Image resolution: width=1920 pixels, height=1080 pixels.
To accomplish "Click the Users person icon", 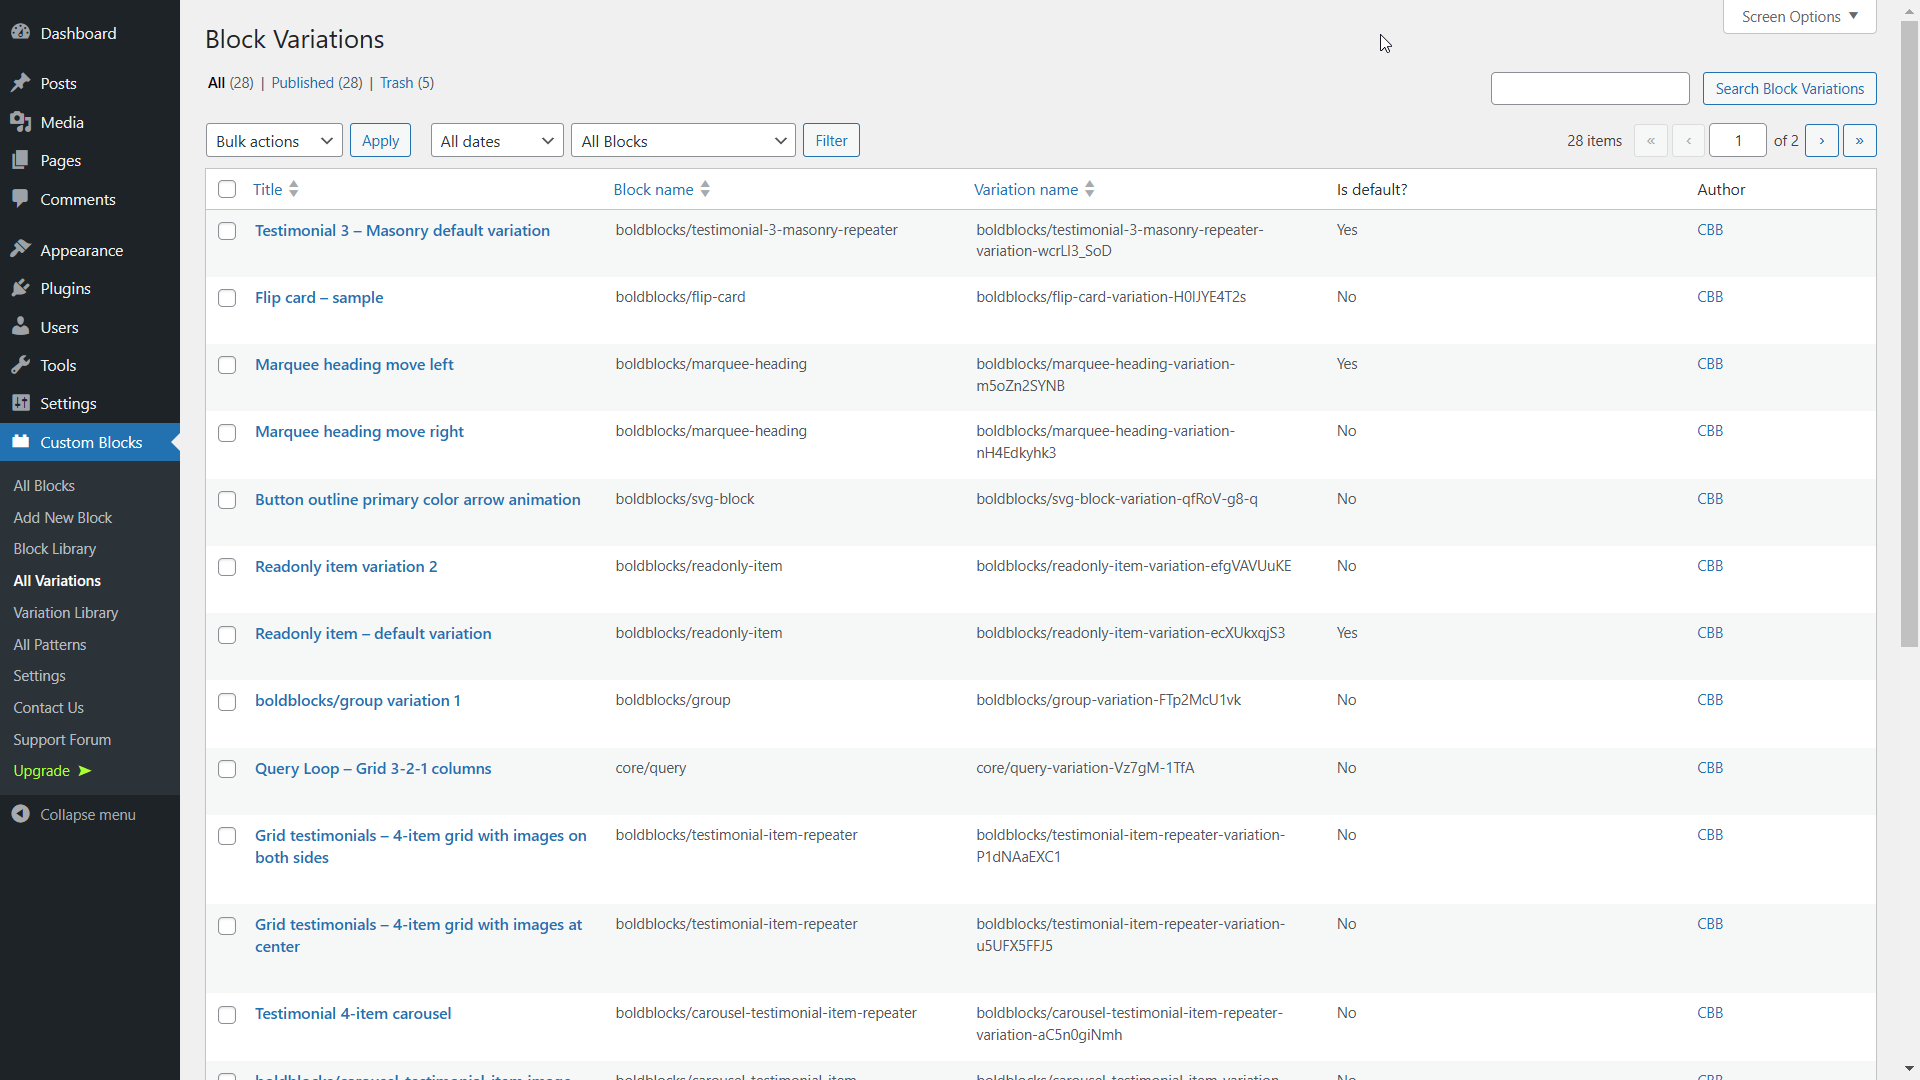I will (20, 327).
